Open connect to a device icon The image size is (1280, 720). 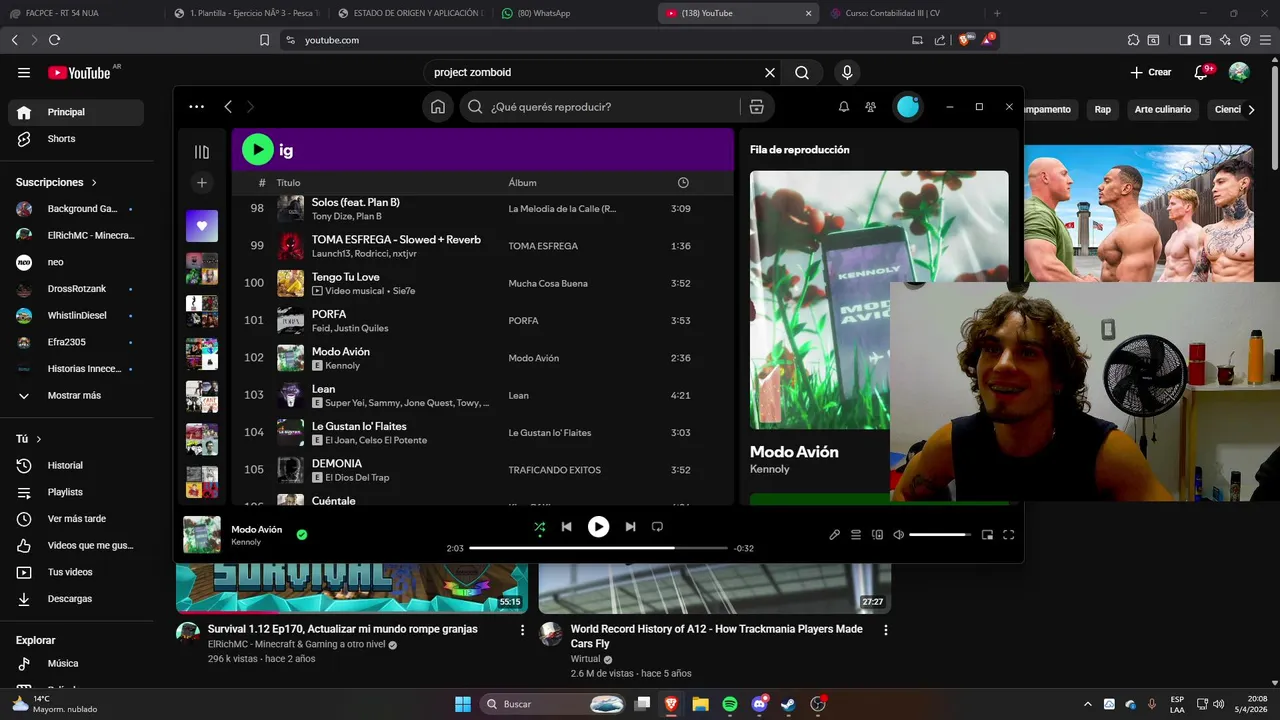click(x=878, y=535)
